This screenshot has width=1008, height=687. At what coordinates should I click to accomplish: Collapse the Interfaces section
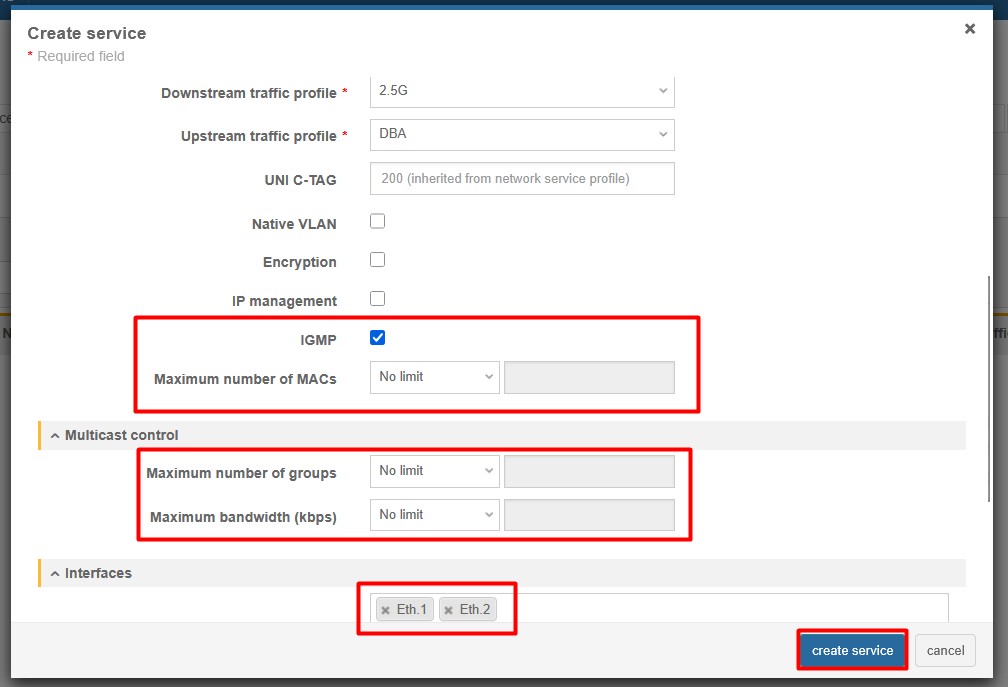pyautogui.click(x=55, y=573)
